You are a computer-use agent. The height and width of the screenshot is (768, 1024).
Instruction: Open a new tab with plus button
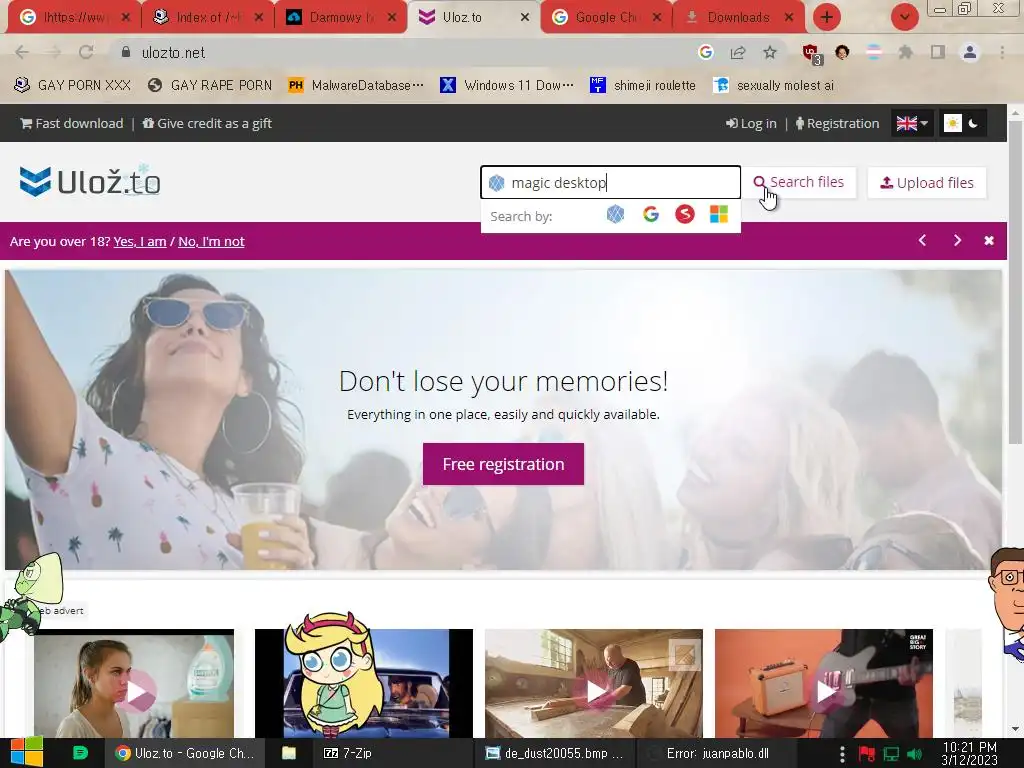(826, 17)
